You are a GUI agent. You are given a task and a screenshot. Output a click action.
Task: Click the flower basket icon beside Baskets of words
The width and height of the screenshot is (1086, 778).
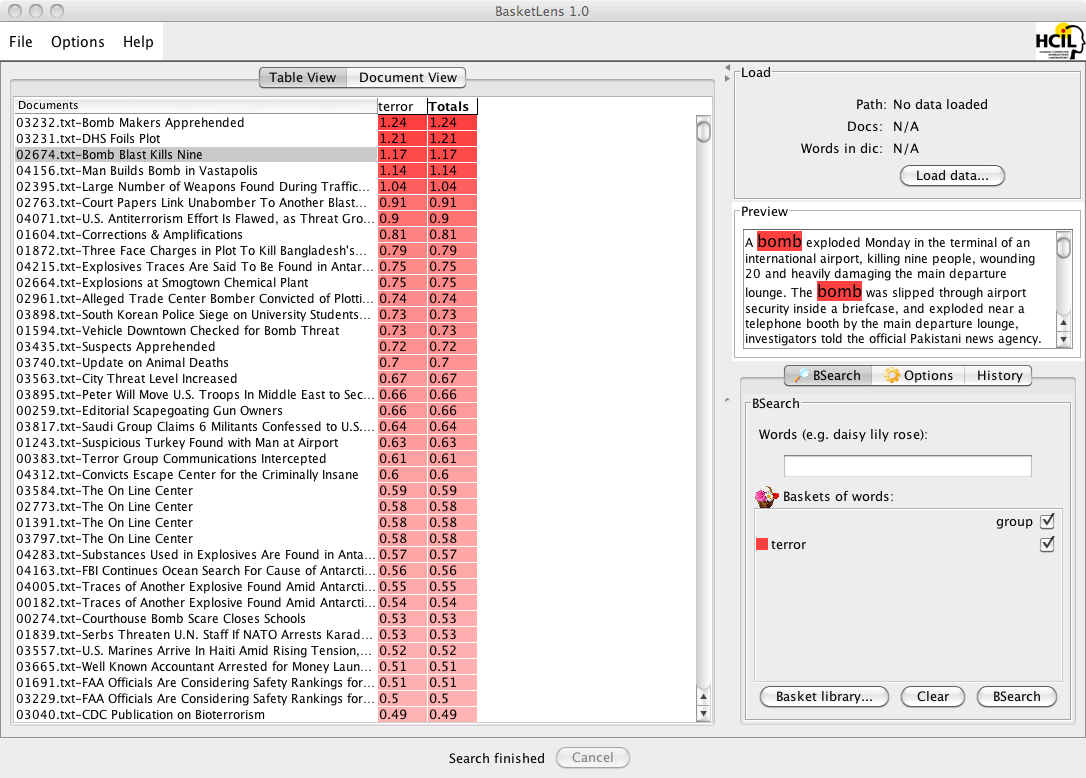[x=766, y=497]
